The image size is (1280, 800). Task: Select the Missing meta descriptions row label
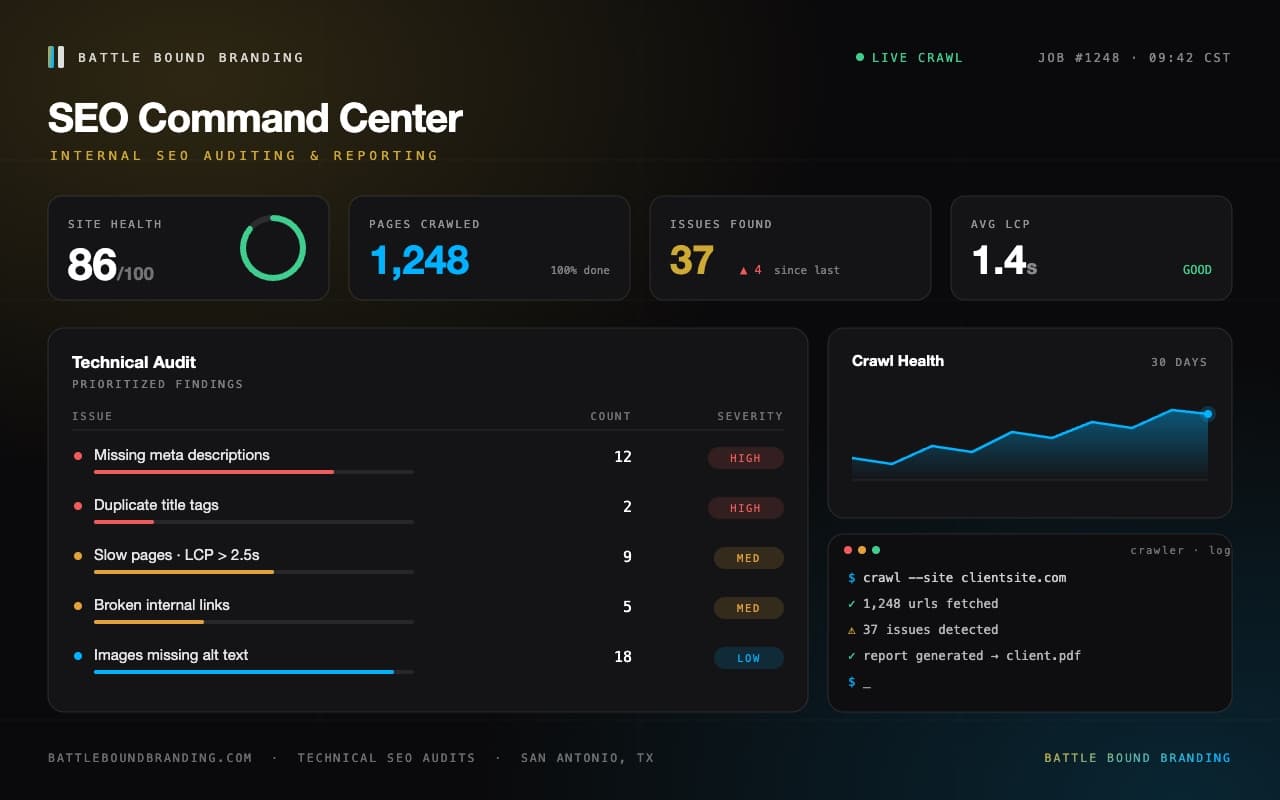[x=182, y=455]
